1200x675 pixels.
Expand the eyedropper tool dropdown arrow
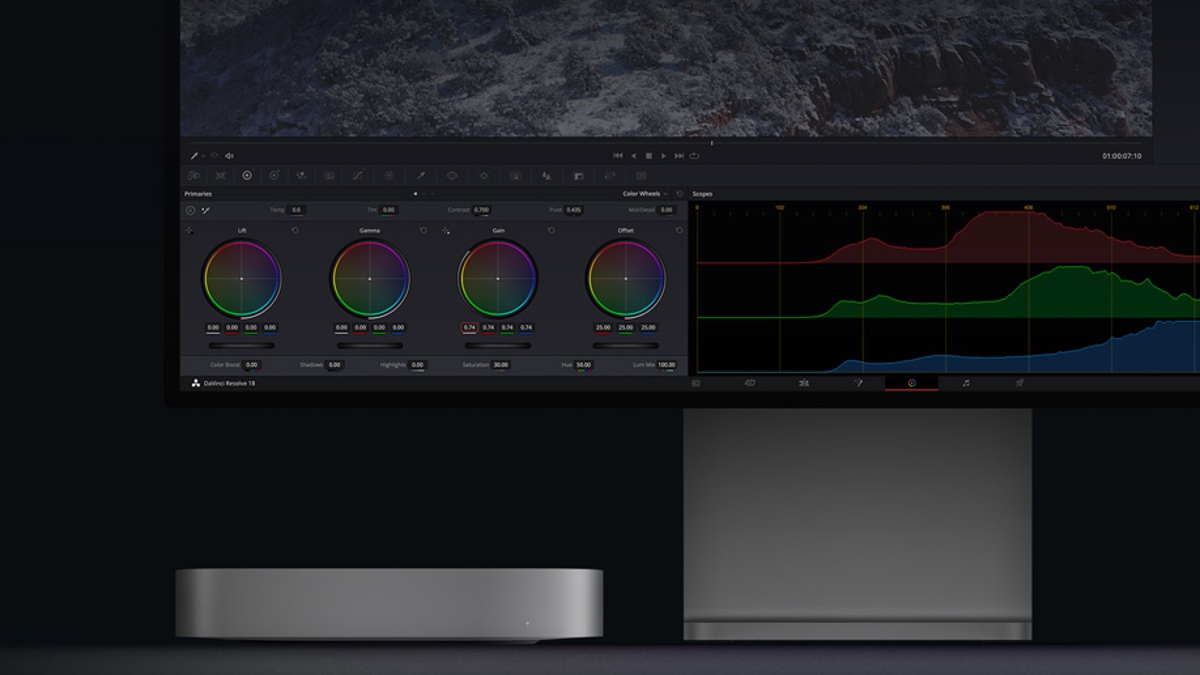point(204,155)
